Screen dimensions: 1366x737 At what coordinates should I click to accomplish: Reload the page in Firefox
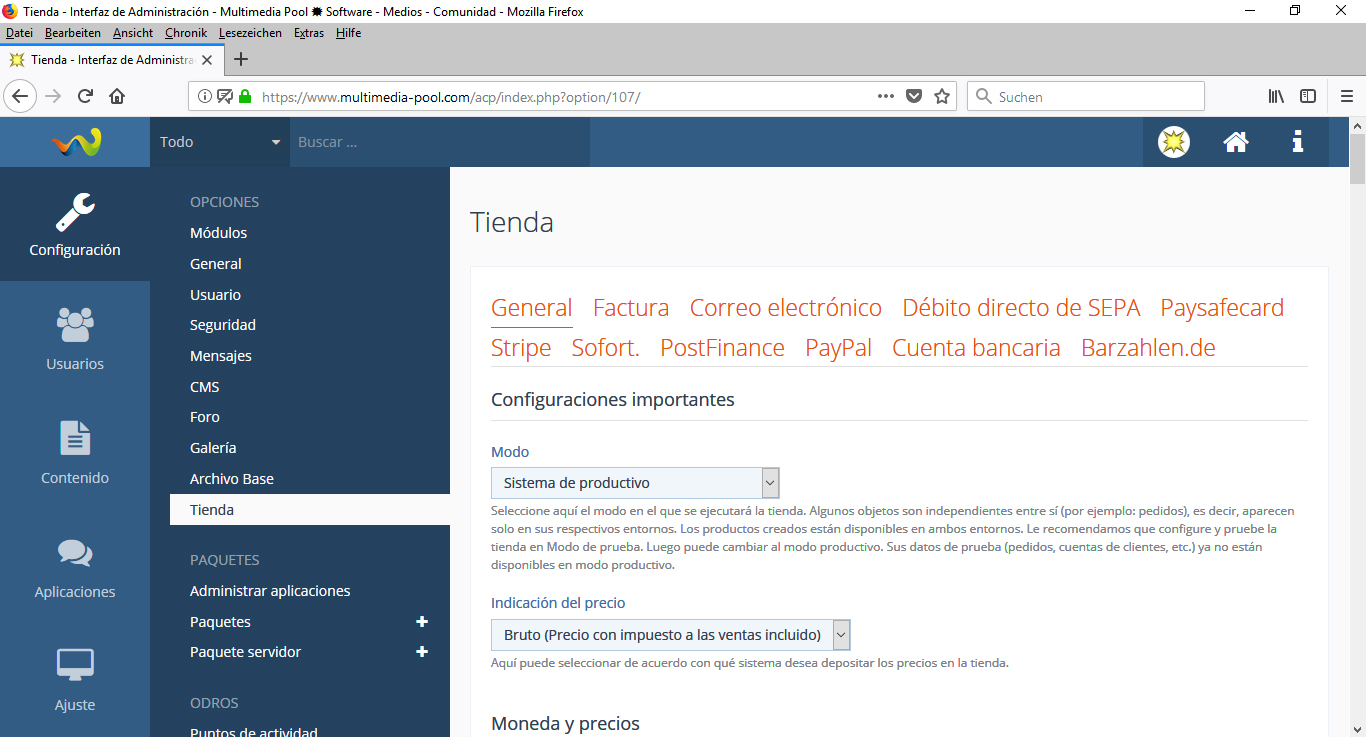coord(85,97)
